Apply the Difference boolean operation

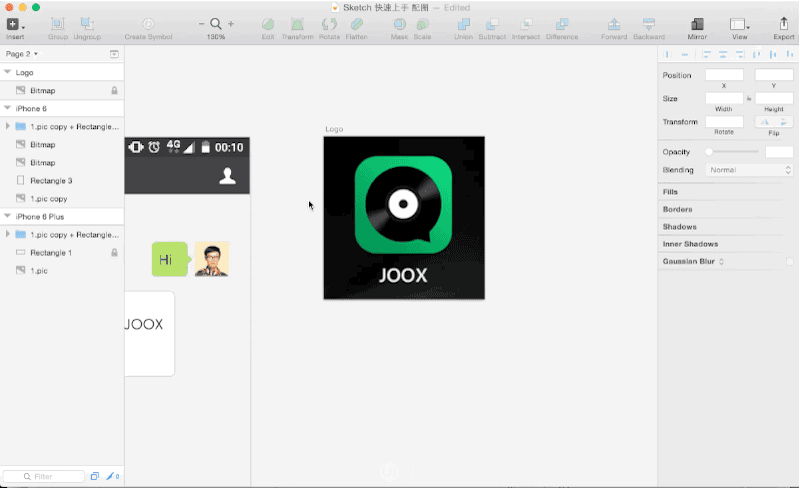(x=562, y=24)
